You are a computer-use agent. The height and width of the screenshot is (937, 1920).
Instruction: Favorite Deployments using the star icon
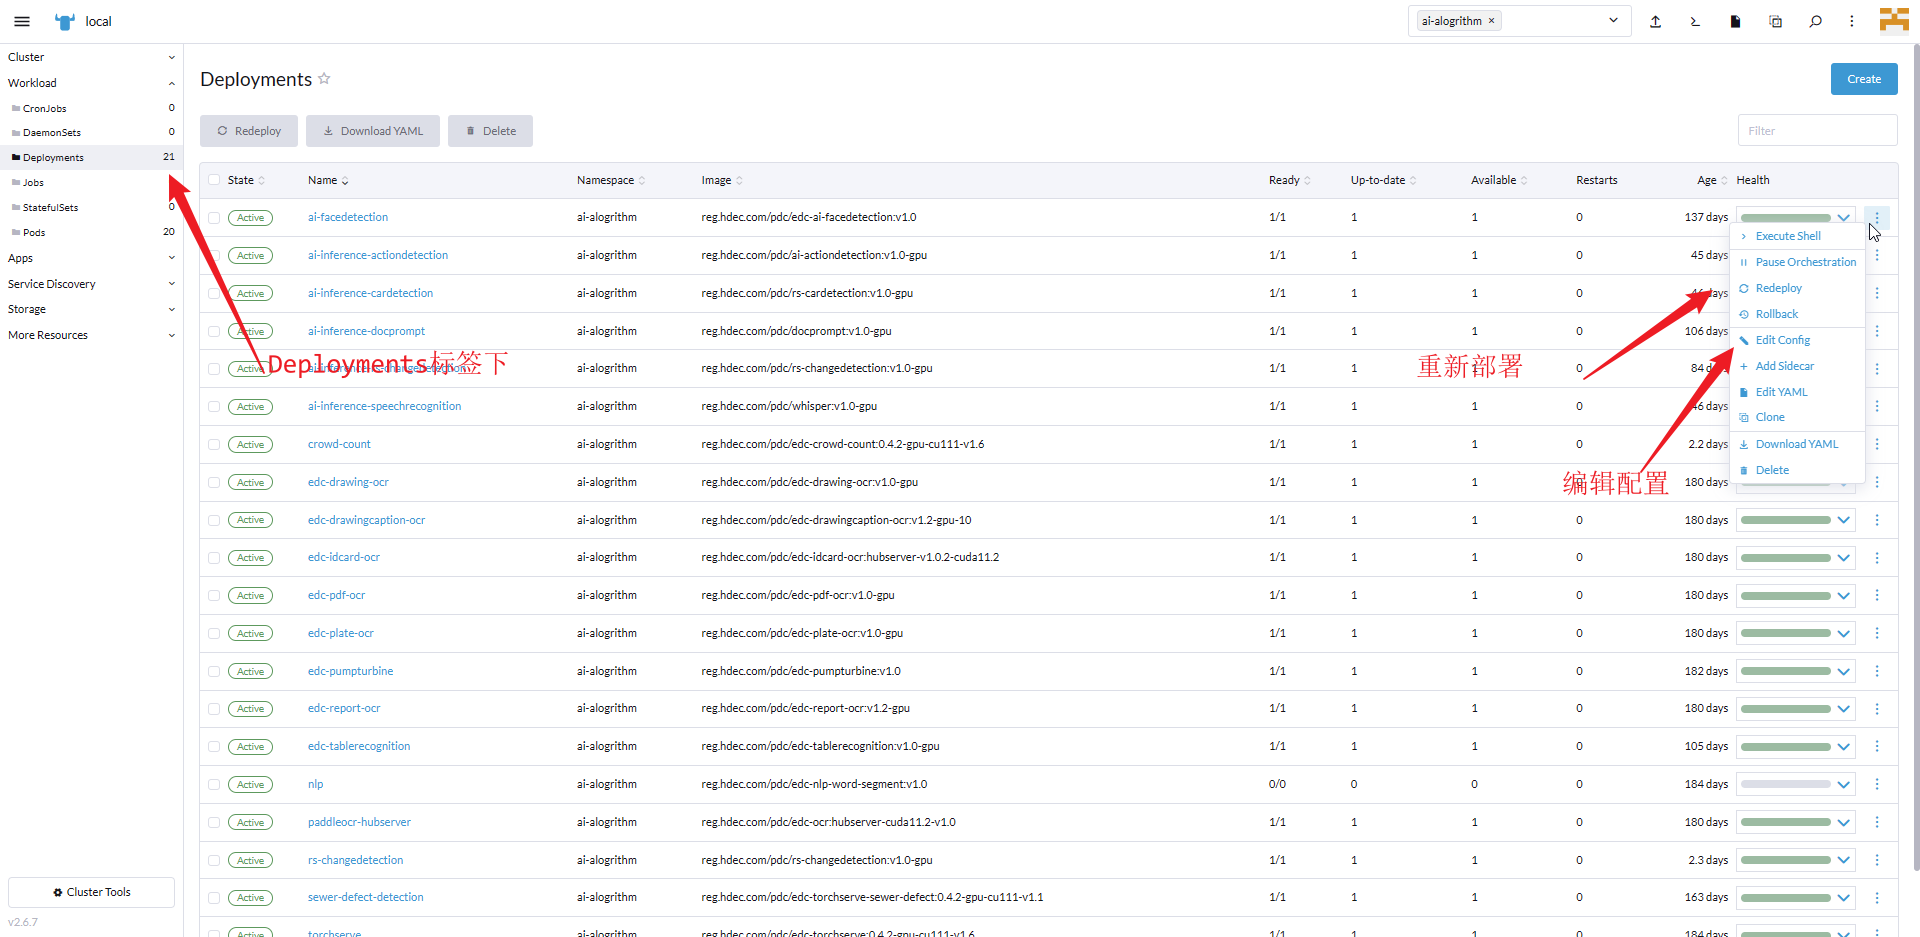[324, 79]
